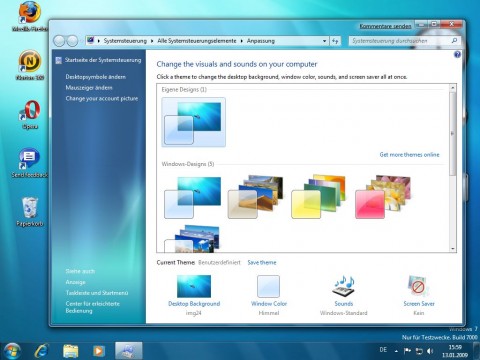Open Screen Saver settings icon
Screen dimensions: 480x360
click(419, 286)
